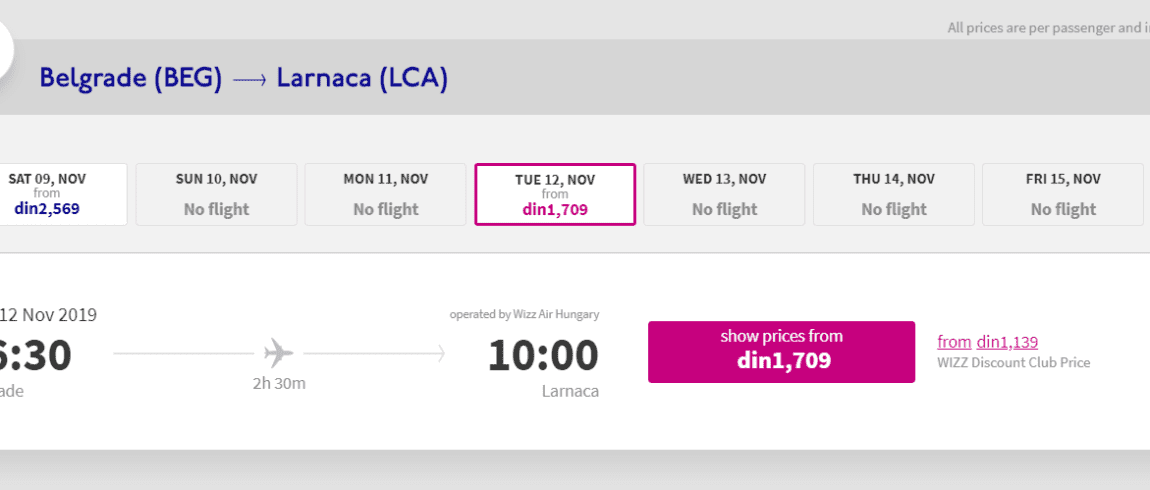Click the show prices from din1,709 button
The width and height of the screenshot is (1150, 490).
click(x=781, y=352)
